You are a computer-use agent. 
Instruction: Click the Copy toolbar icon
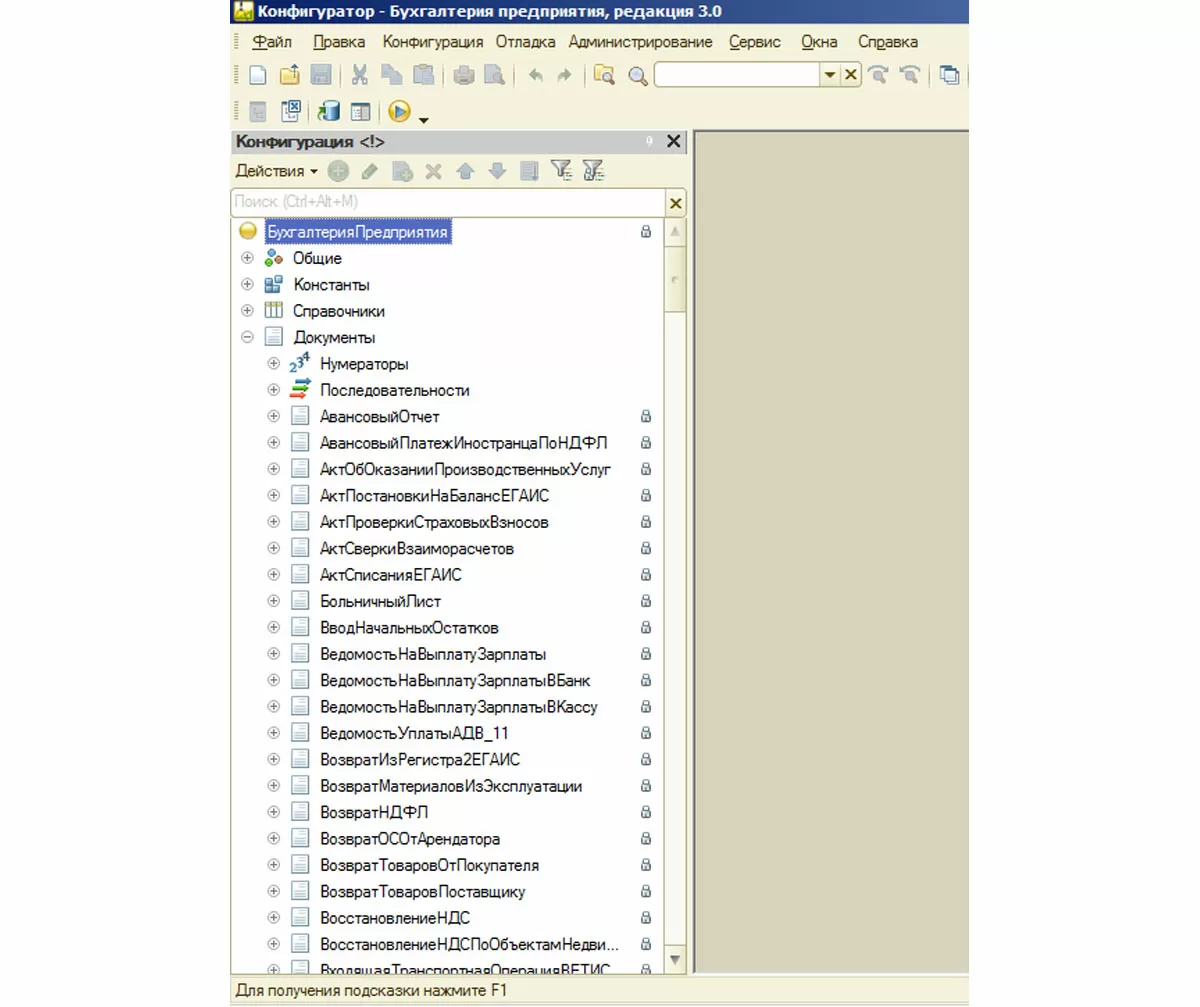click(391, 75)
